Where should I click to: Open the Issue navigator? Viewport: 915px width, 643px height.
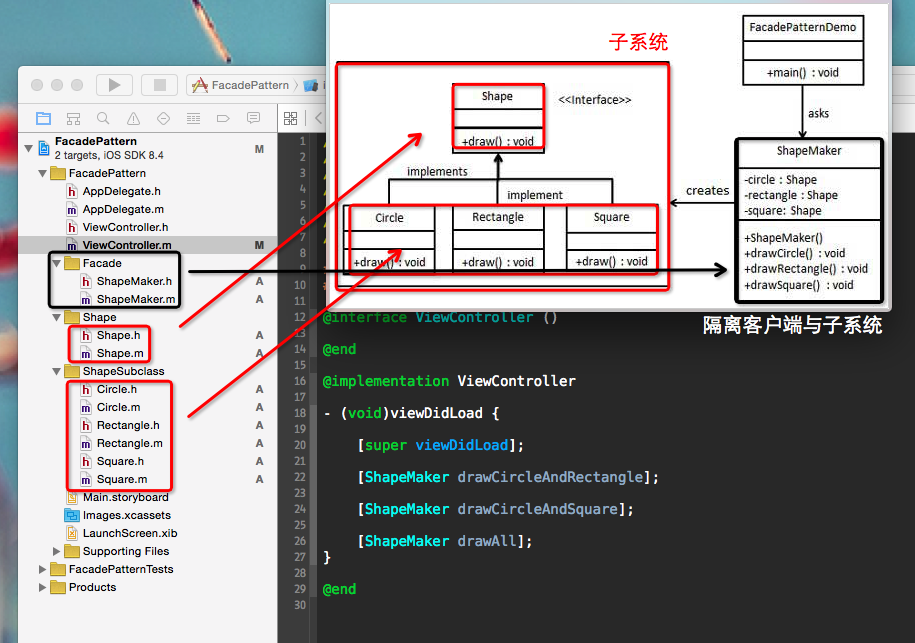tap(134, 118)
